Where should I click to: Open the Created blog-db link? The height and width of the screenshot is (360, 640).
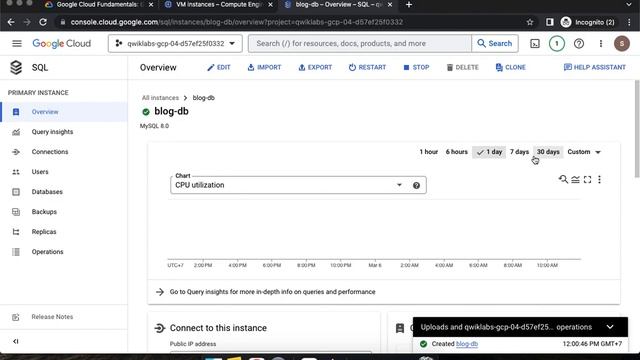coord(467,344)
